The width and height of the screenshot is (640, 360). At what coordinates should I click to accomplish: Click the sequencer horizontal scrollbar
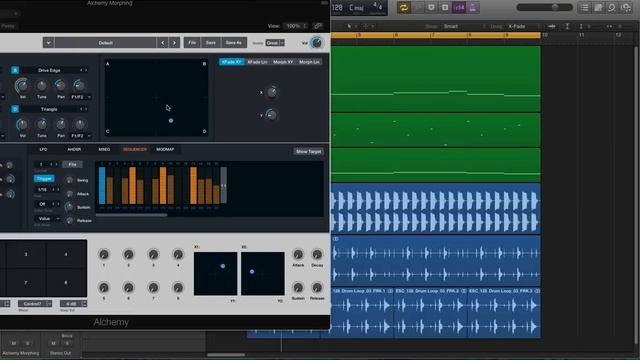[131, 215]
